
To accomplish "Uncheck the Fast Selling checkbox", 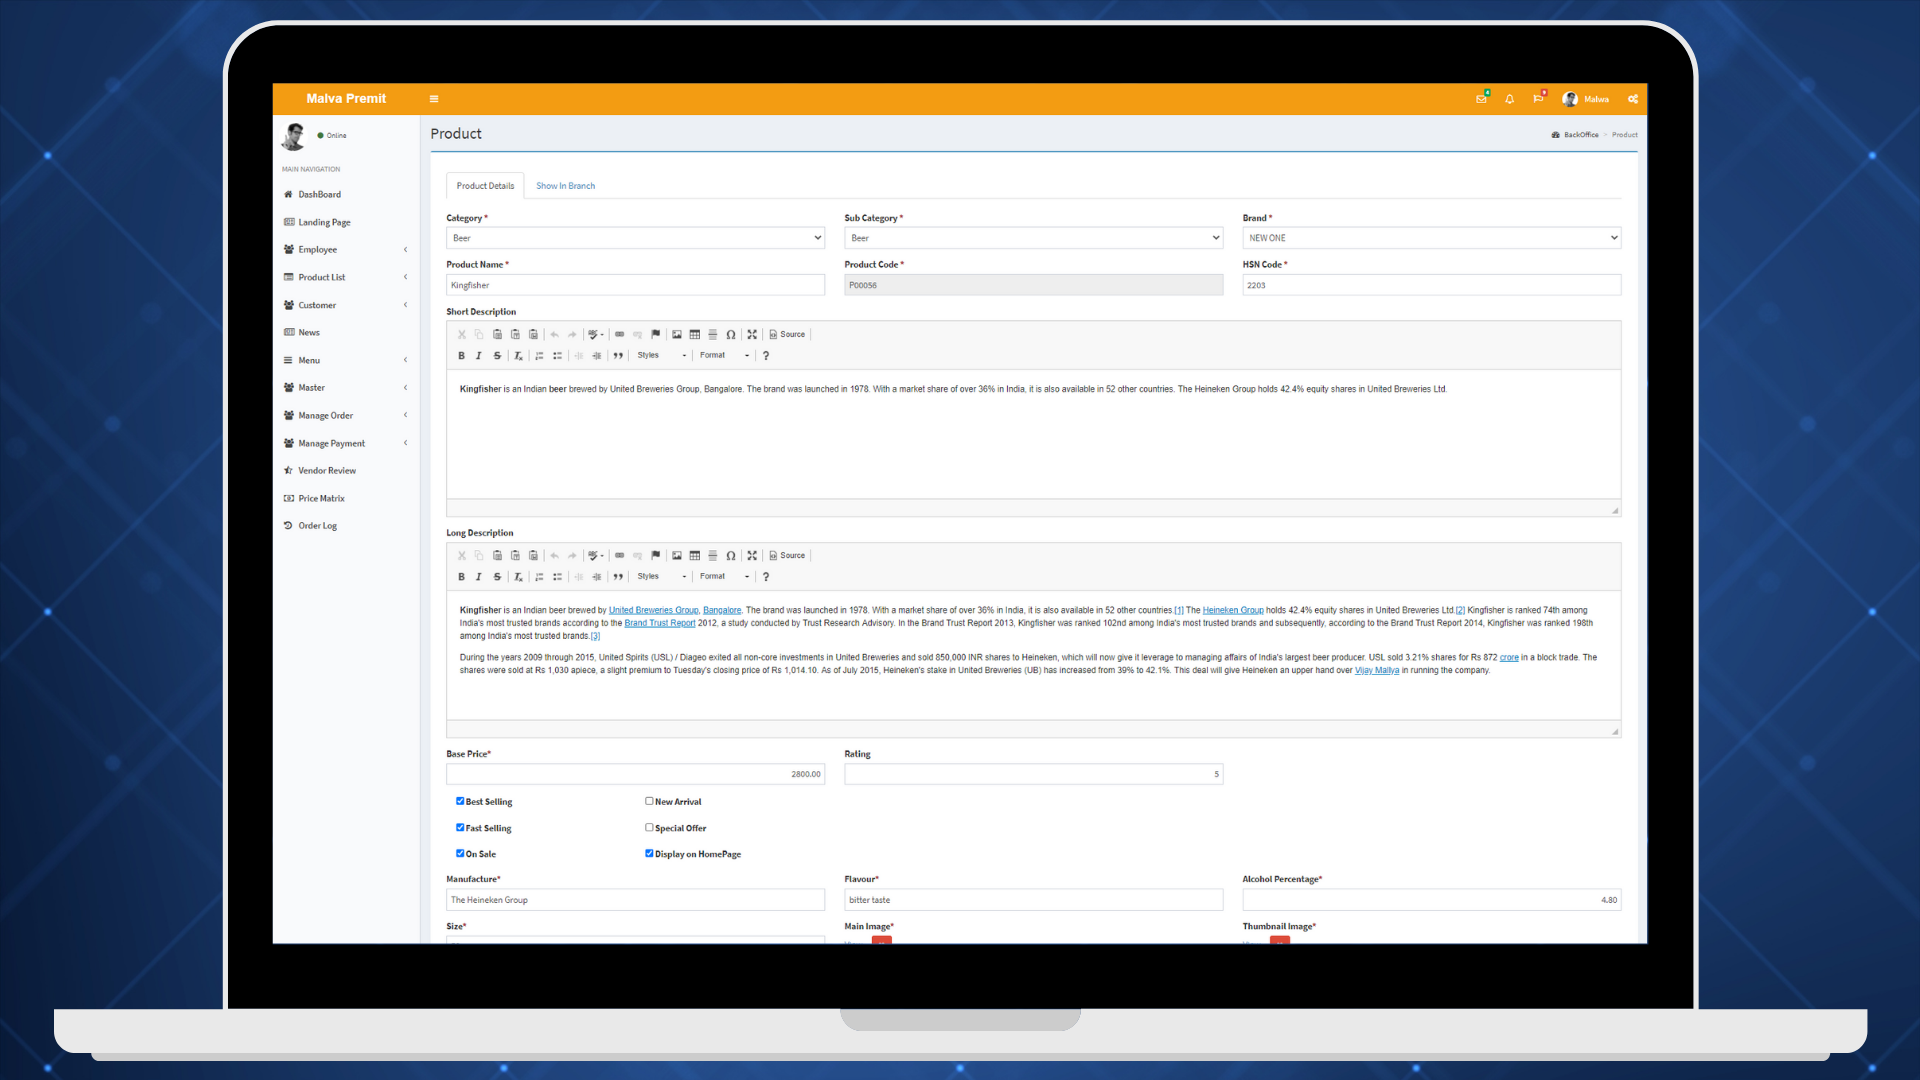I will 460,827.
